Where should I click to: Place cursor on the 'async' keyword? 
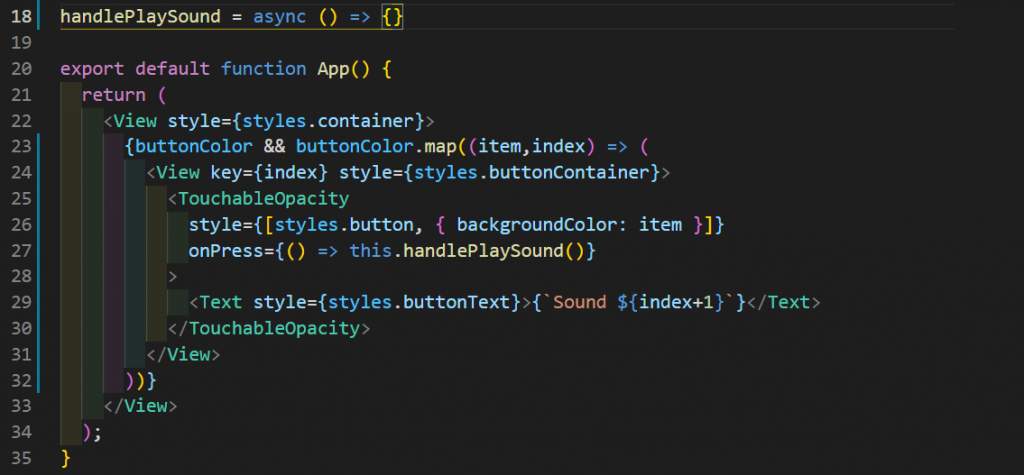[280, 17]
